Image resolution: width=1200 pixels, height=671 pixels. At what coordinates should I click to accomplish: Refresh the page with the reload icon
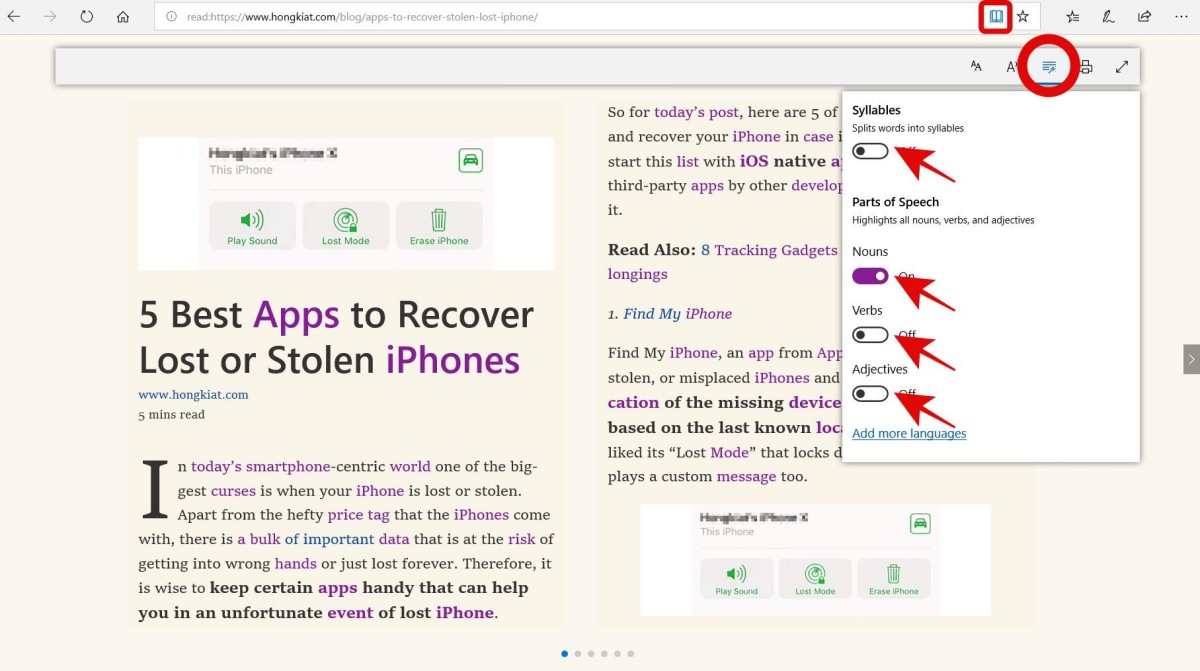[x=87, y=17]
